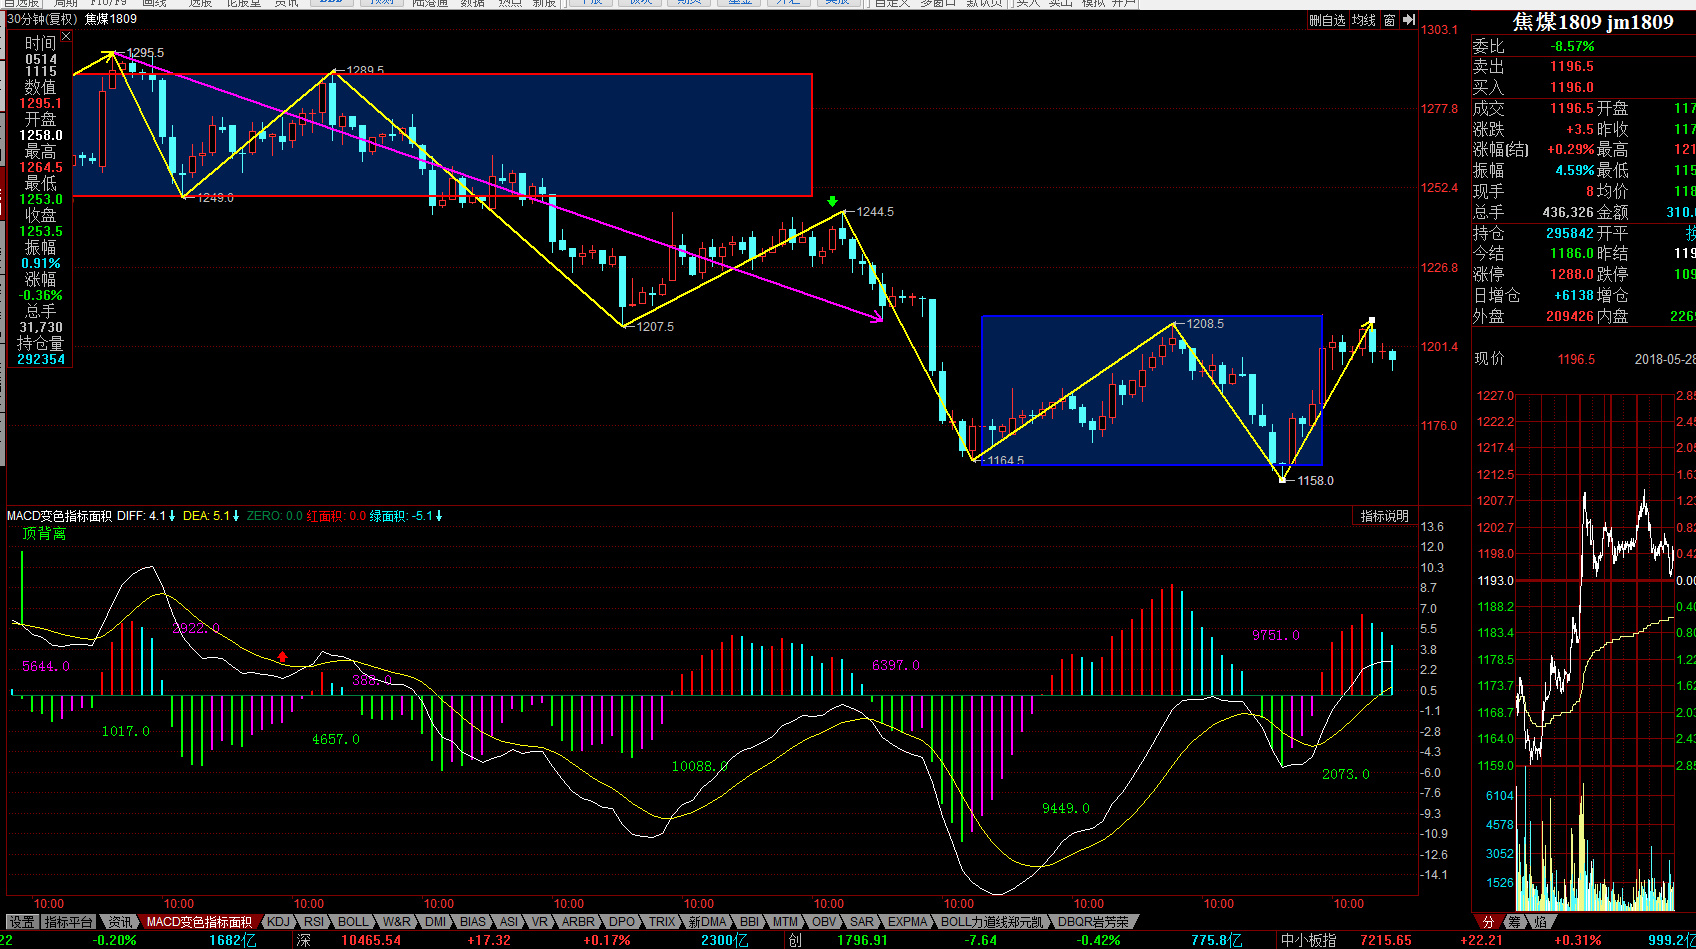The height and width of the screenshot is (949, 1696).
Task: Click the arrow icon beside the 窗 button
Action: tap(1408, 20)
